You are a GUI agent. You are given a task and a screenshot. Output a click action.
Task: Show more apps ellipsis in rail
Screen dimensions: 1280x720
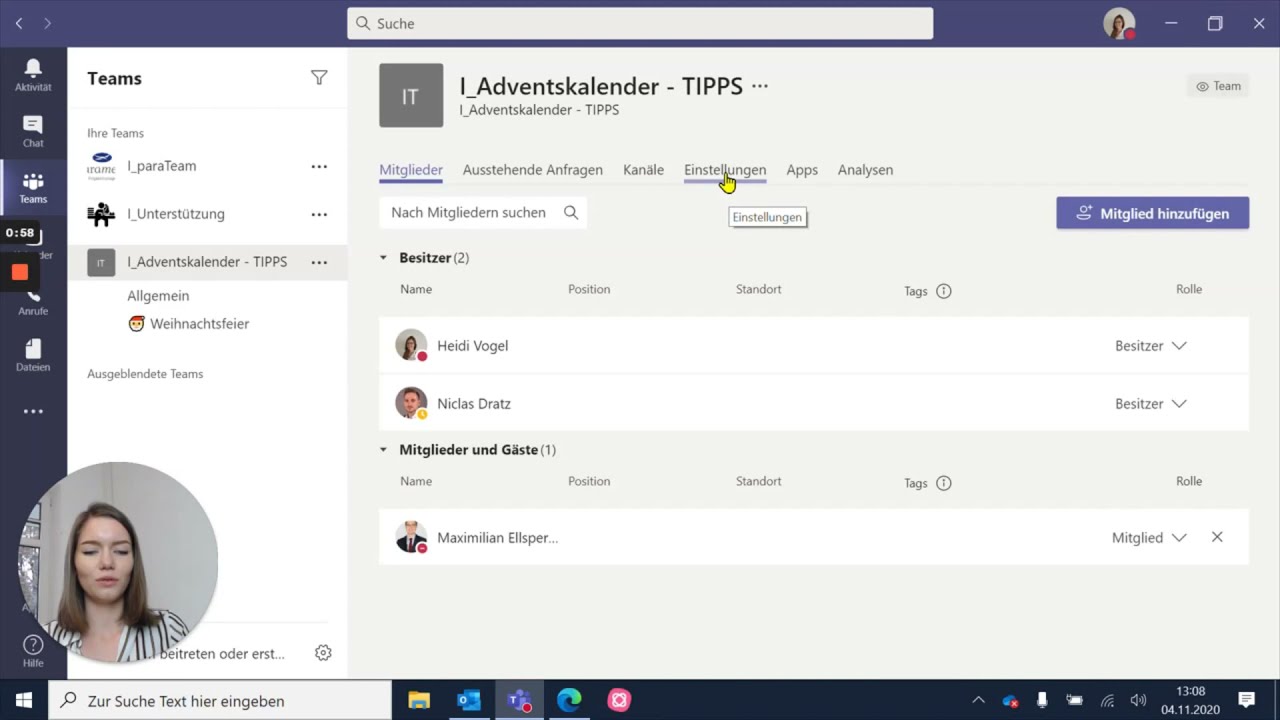click(x=33, y=411)
